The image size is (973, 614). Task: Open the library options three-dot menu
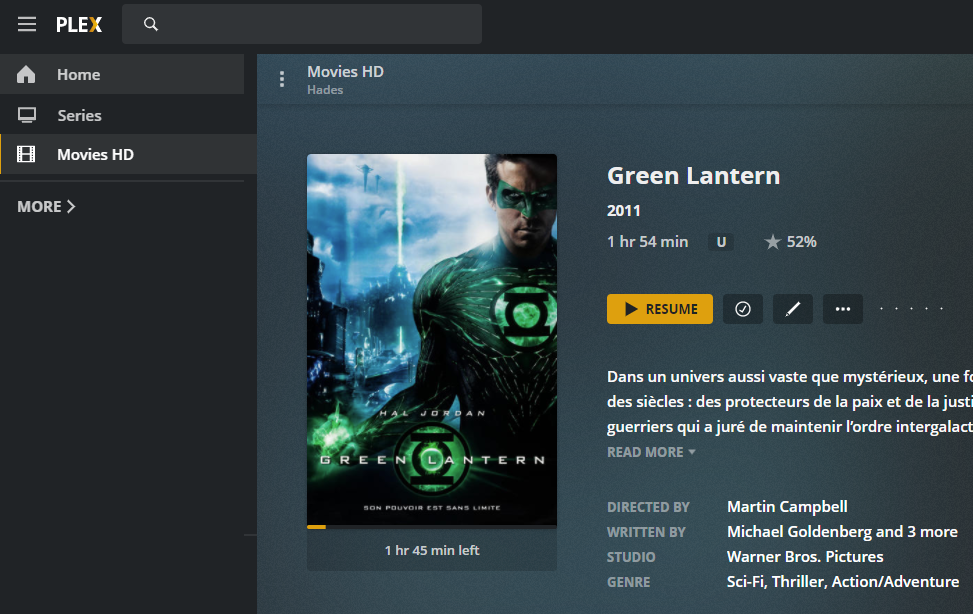[x=282, y=79]
